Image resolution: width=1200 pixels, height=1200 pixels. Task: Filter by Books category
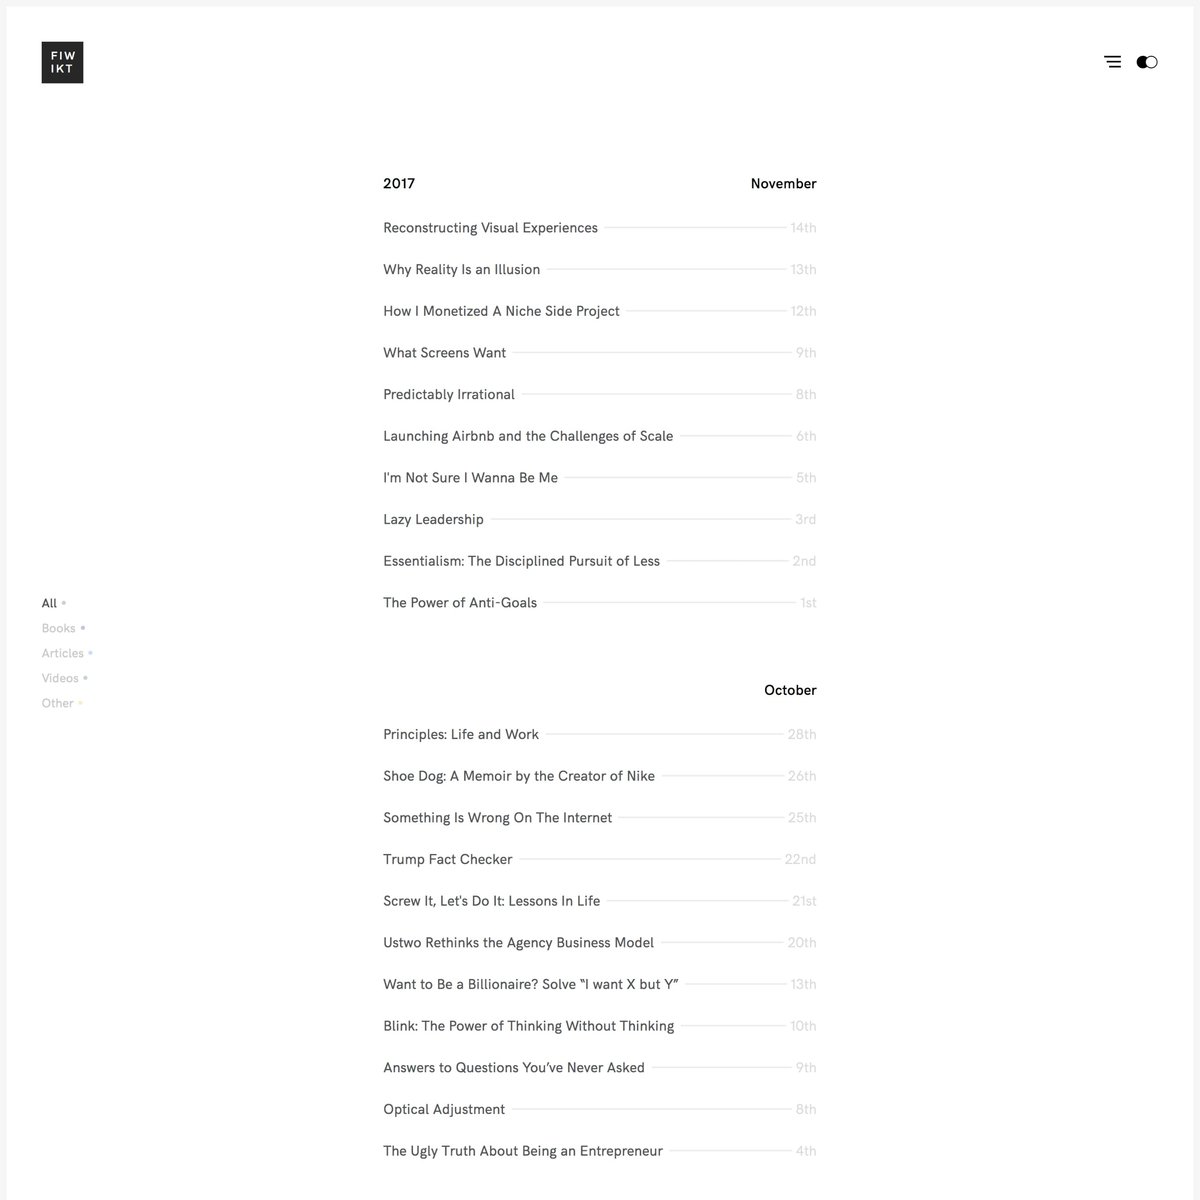(x=59, y=629)
